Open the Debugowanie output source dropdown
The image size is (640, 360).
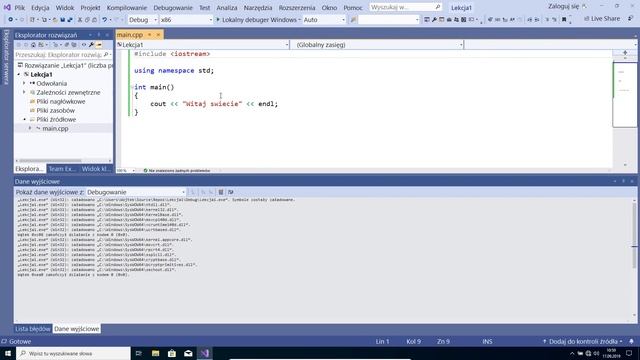tap(136, 192)
